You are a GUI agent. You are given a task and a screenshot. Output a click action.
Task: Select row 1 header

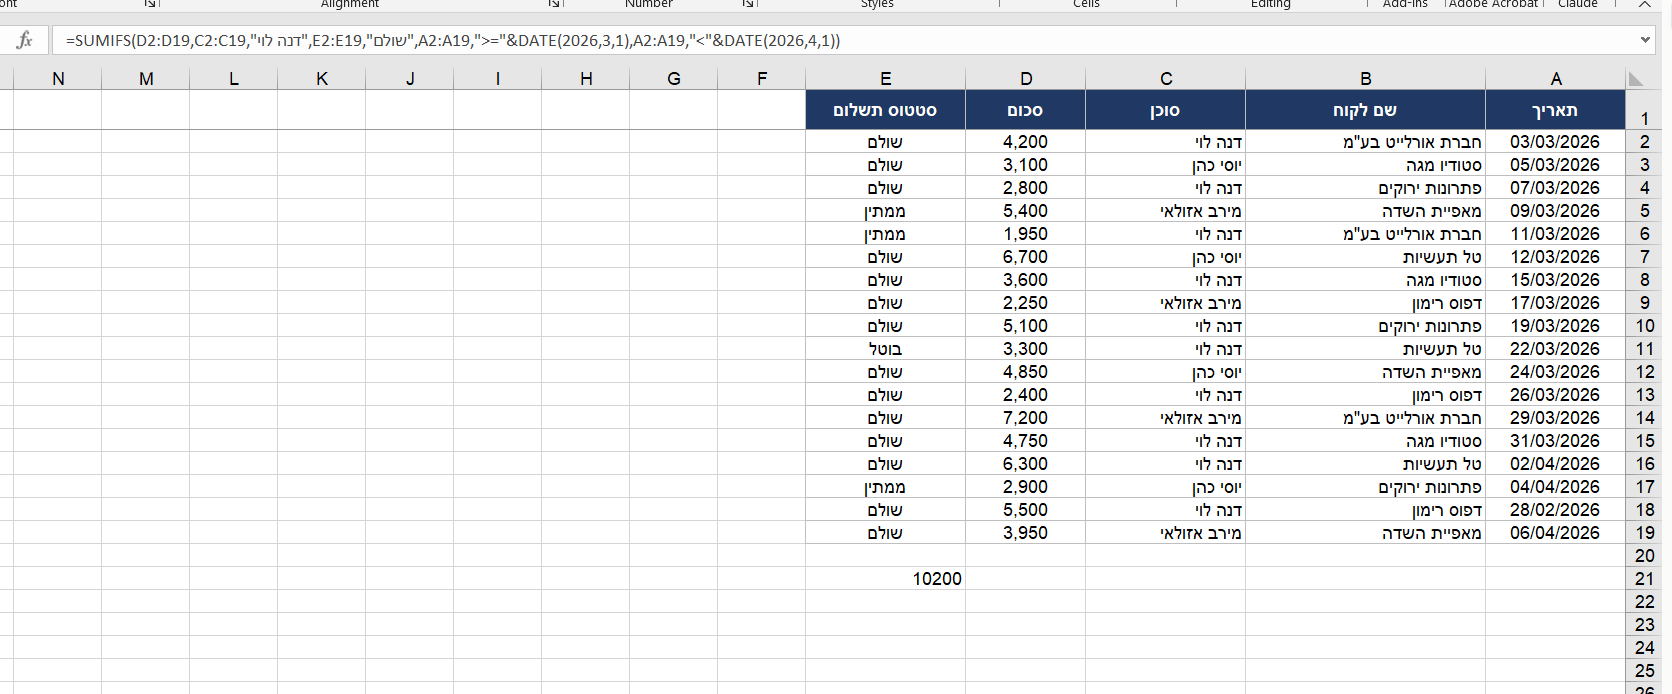coord(1645,110)
